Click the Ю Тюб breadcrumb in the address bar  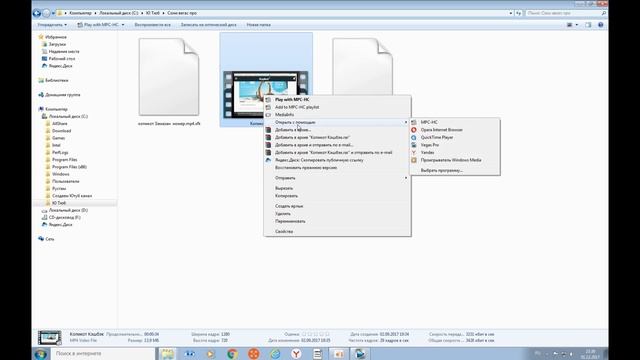pyautogui.click(x=153, y=13)
